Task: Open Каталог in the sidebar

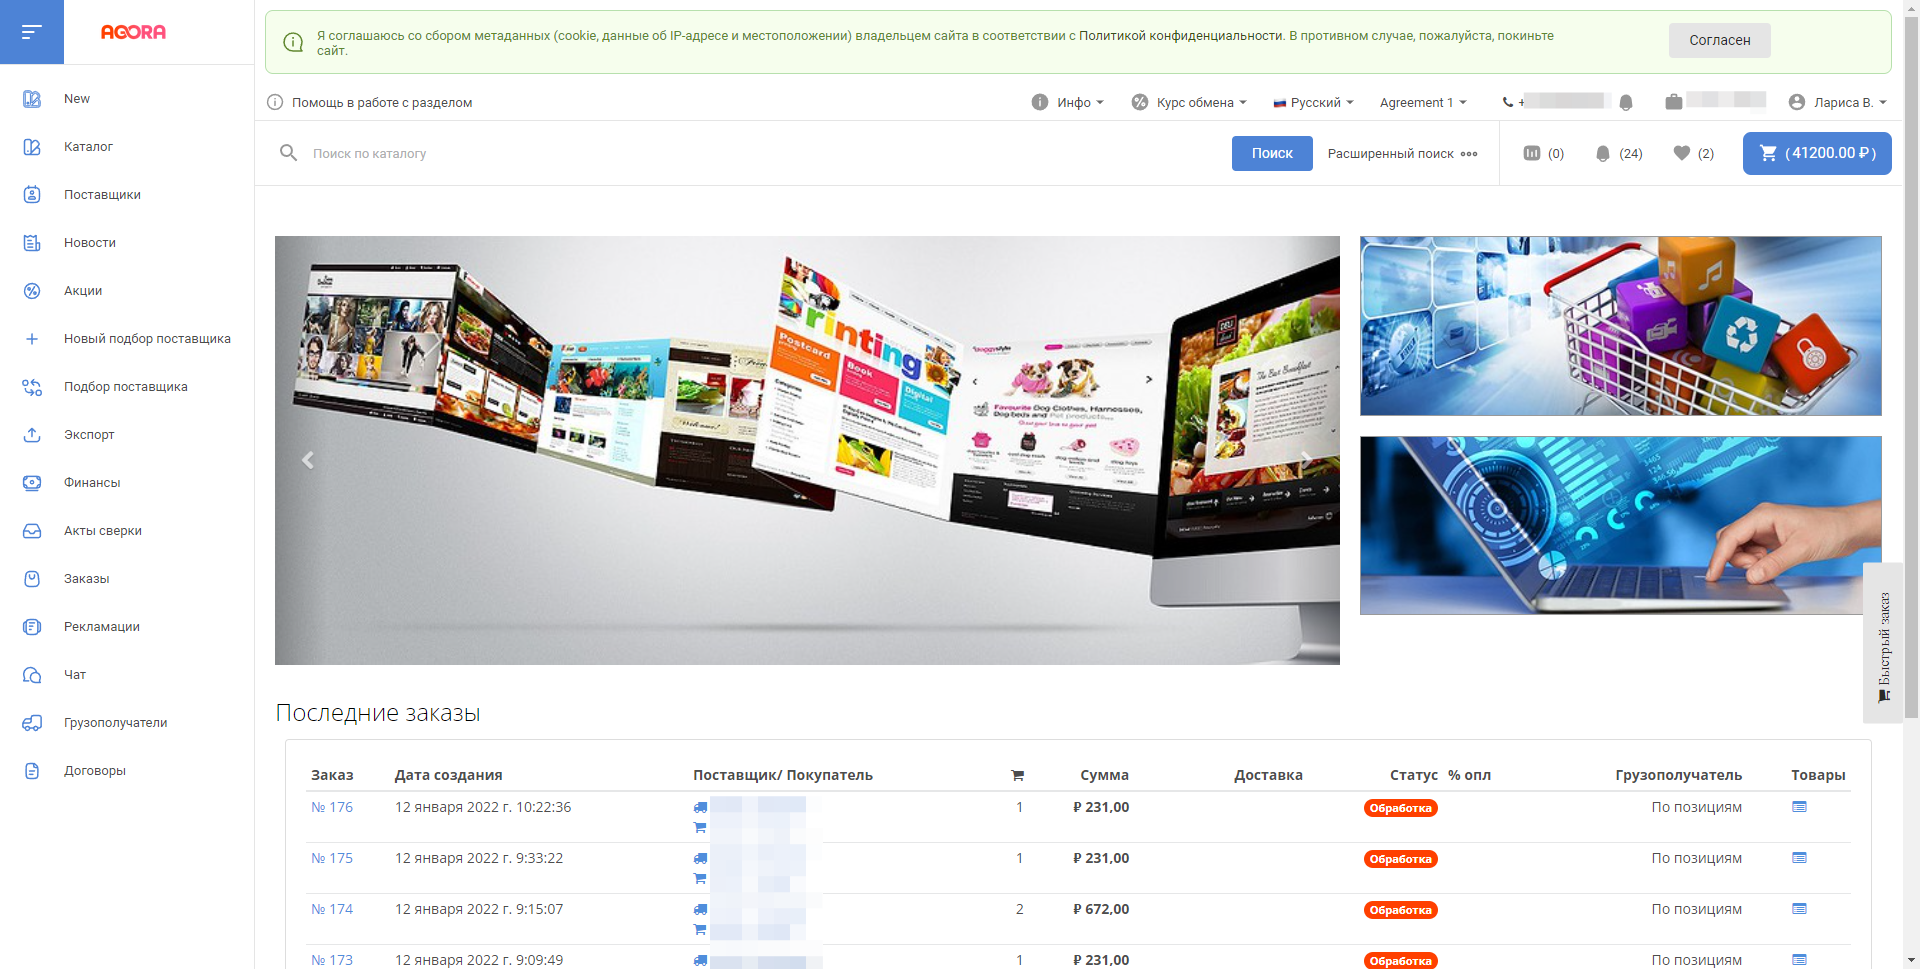Action: click(x=88, y=147)
